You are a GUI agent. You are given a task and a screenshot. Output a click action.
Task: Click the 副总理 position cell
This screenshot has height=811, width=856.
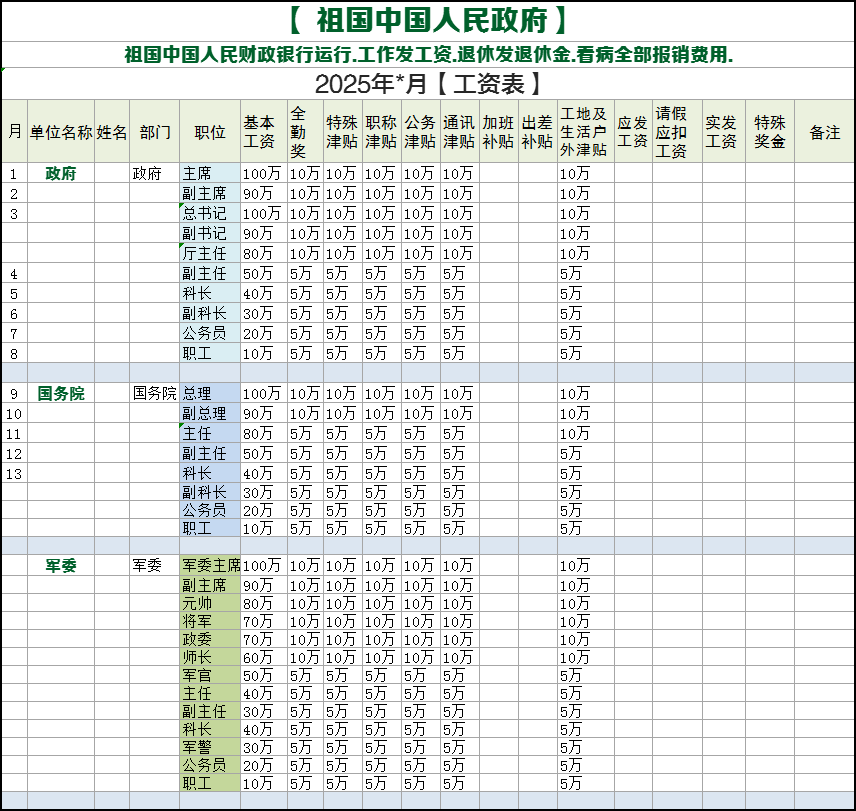(x=210, y=413)
